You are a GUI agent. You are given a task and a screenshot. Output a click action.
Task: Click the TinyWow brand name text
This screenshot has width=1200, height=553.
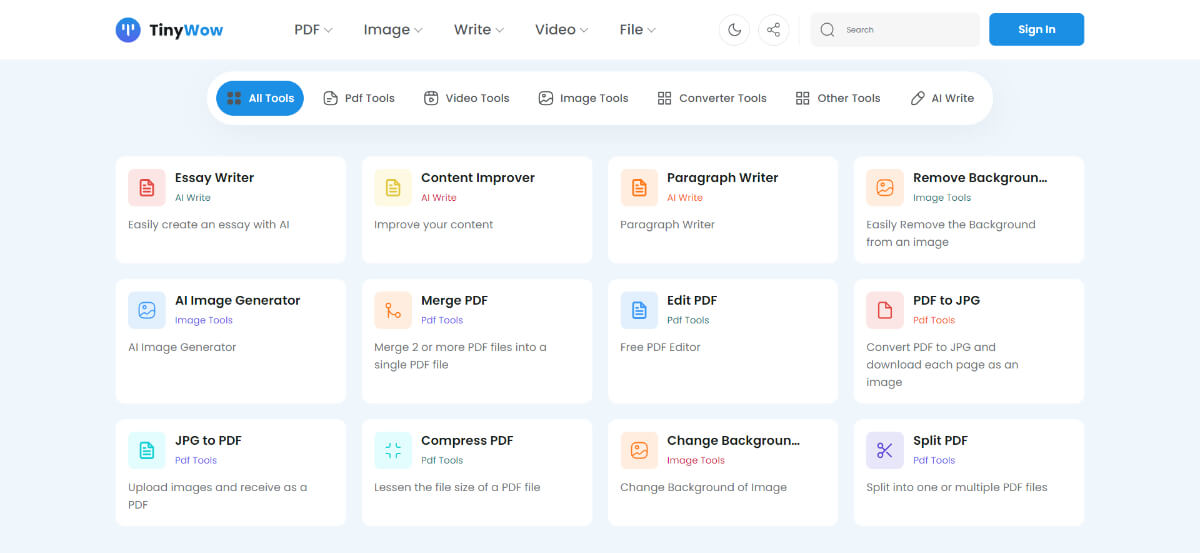click(x=186, y=30)
